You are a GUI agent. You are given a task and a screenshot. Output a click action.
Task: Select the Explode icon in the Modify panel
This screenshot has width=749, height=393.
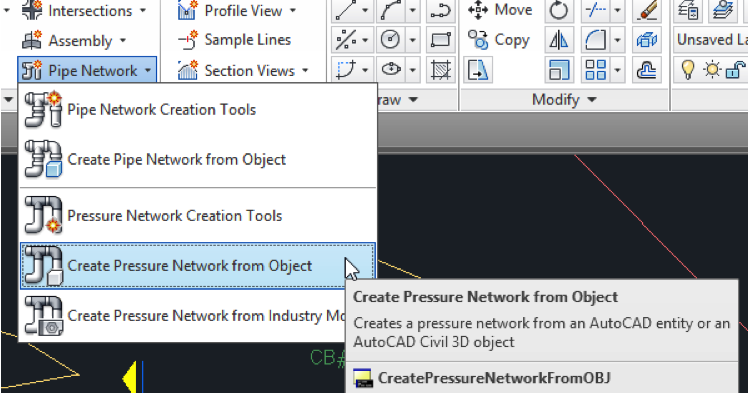click(647, 40)
